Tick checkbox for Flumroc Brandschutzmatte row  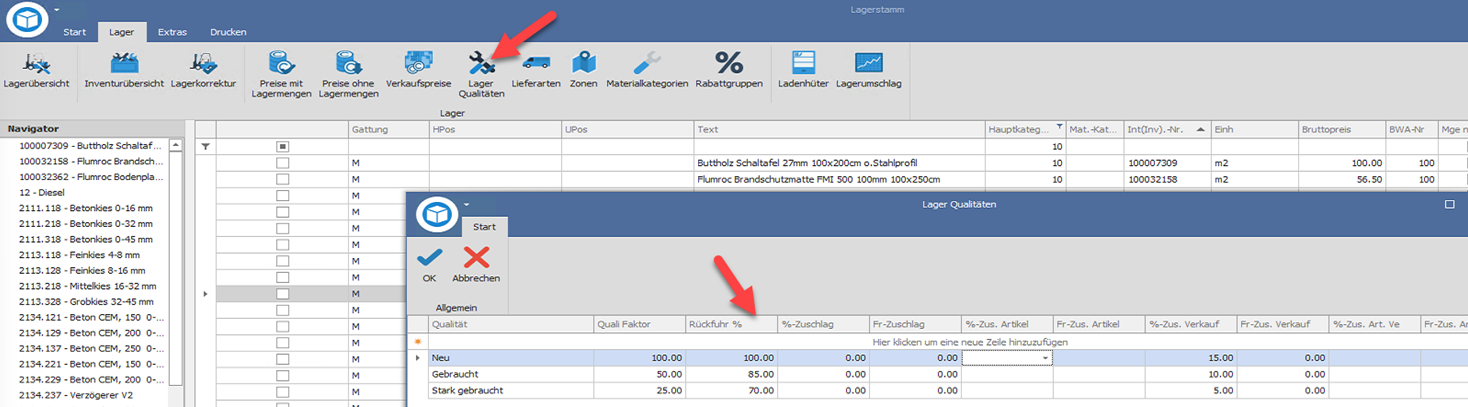tap(283, 179)
